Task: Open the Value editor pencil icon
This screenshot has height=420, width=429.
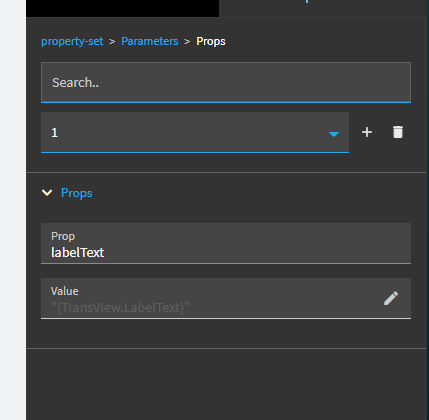Action: [x=391, y=298]
